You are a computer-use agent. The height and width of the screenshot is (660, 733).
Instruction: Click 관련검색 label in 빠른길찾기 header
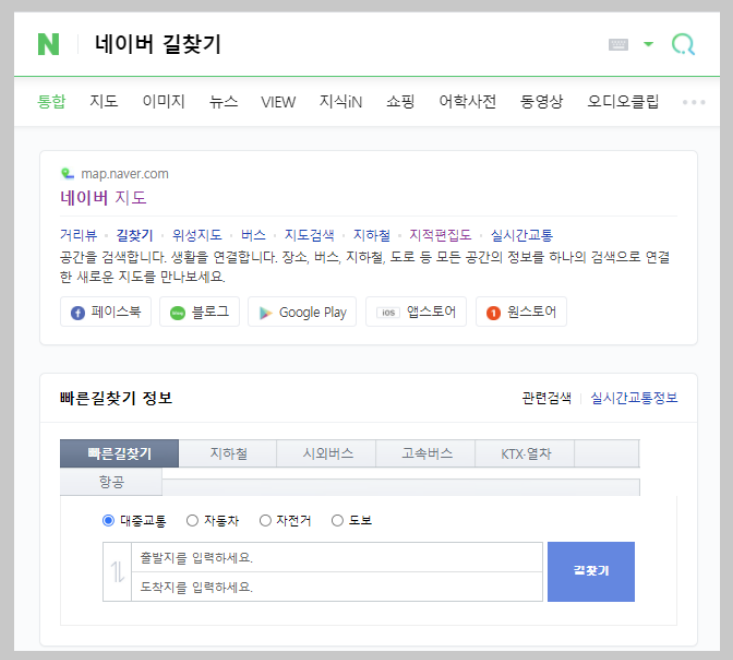tap(546, 398)
